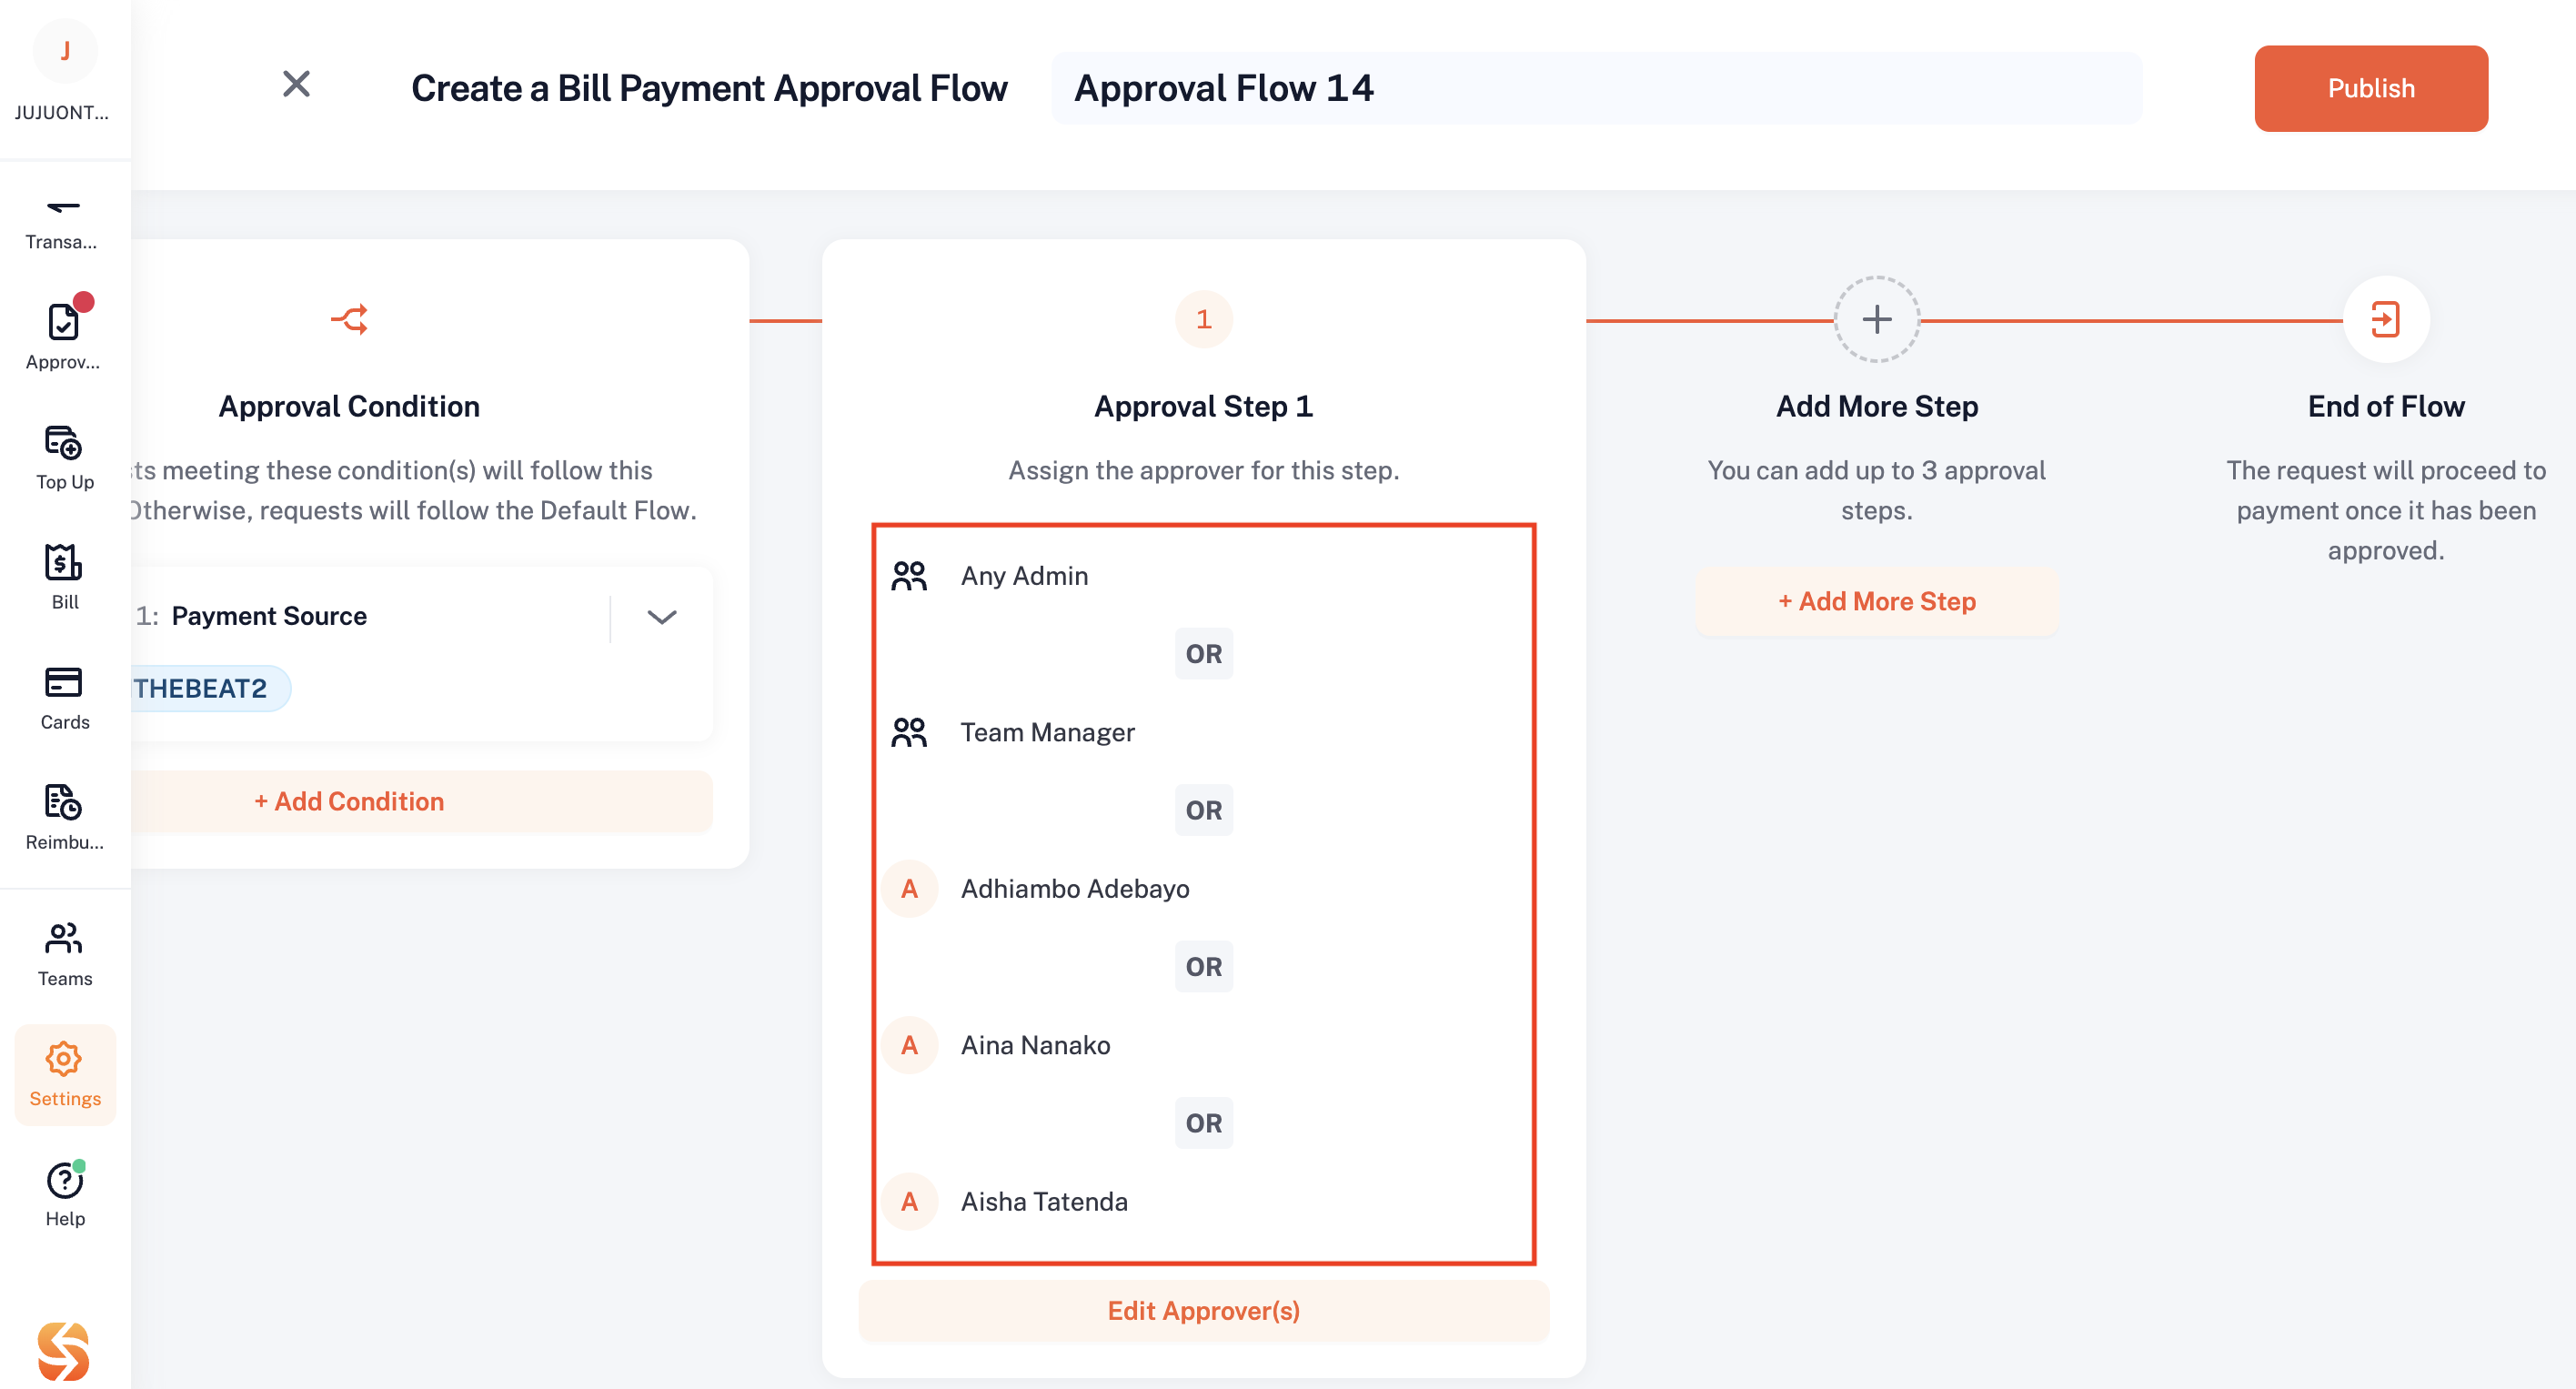Screen dimensions: 2576x1389
Task: Close the approval flow creation page
Action: tap(296, 84)
